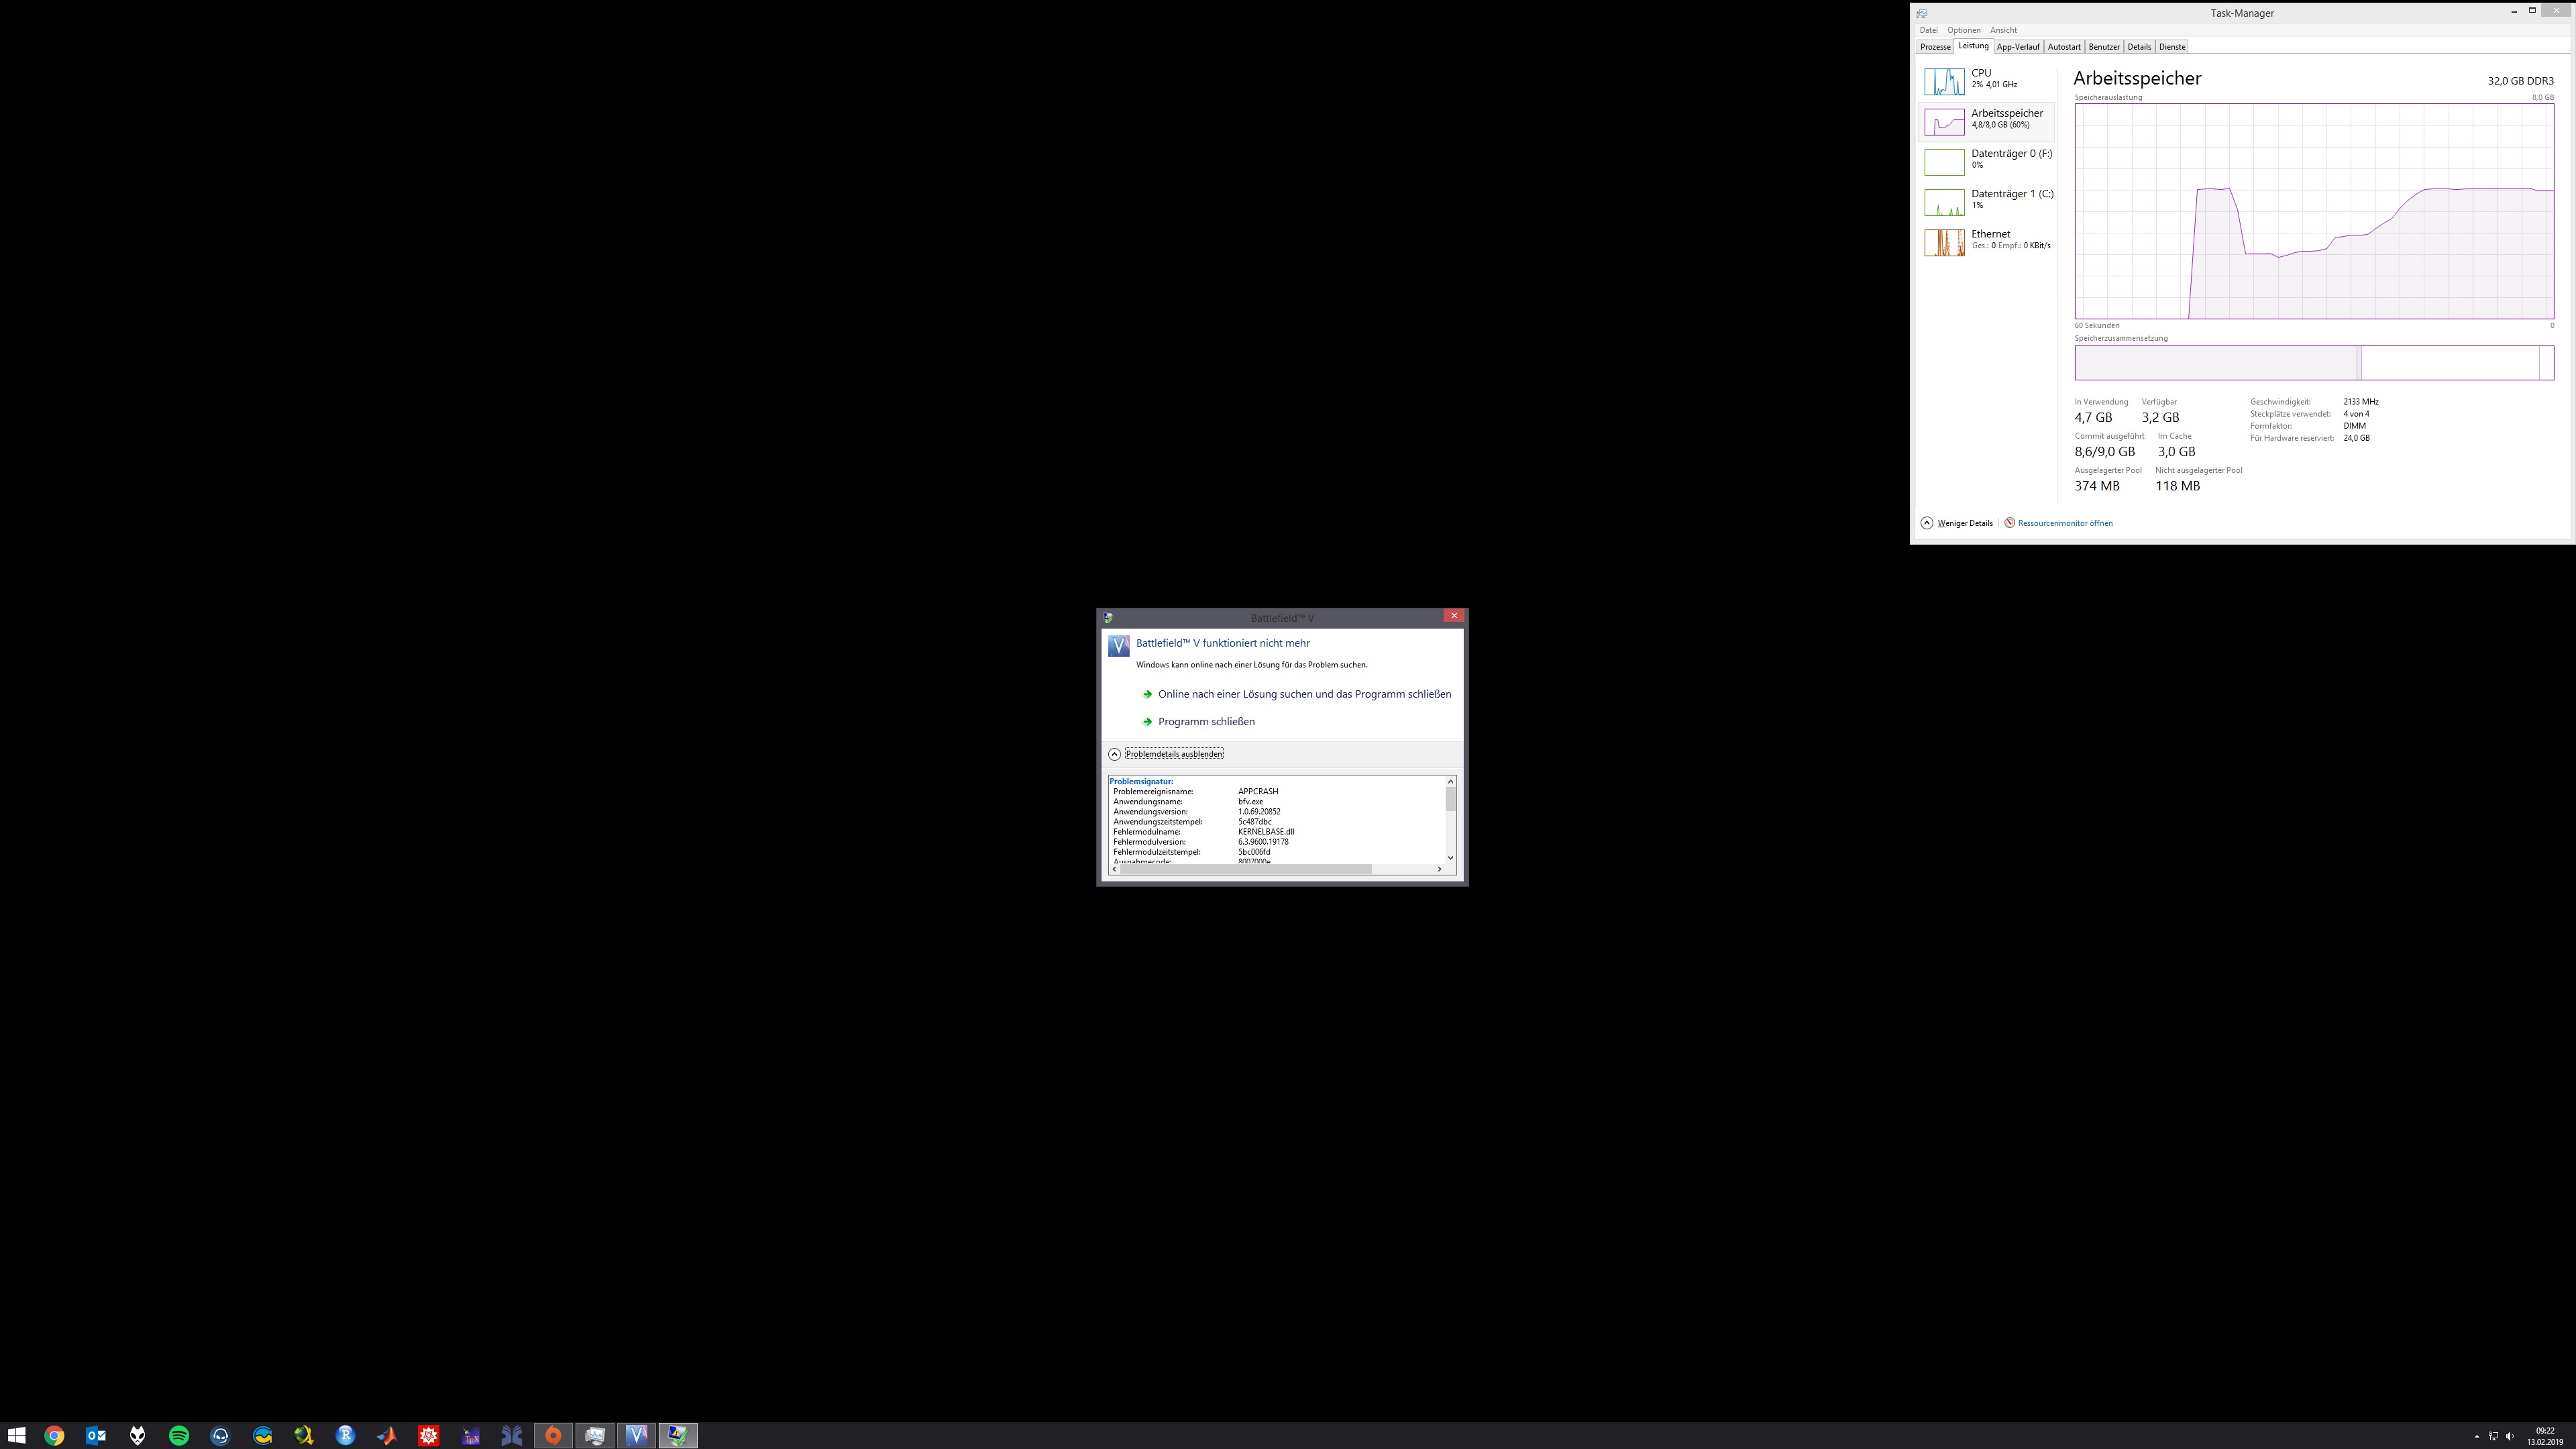Viewport: 2576px width, 1449px height.
Task: Launch JDownloader from the taskbar
Action: (303, 1435)
